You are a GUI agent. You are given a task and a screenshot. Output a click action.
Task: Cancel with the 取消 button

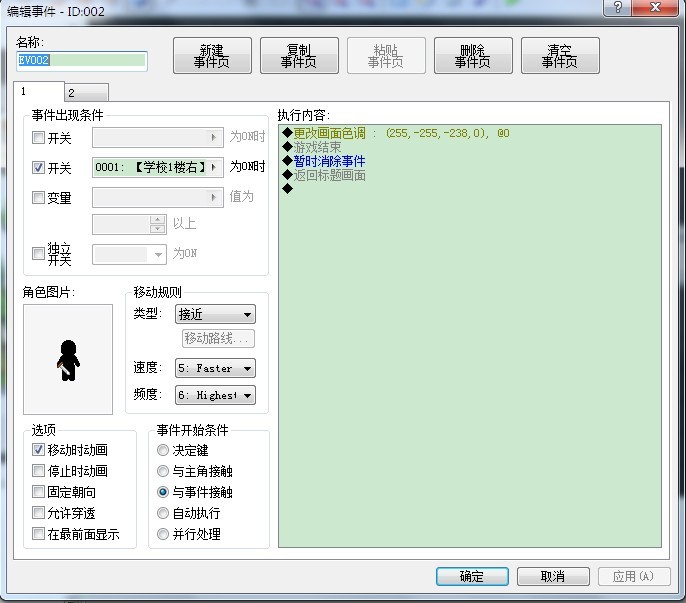pos(553,576)
